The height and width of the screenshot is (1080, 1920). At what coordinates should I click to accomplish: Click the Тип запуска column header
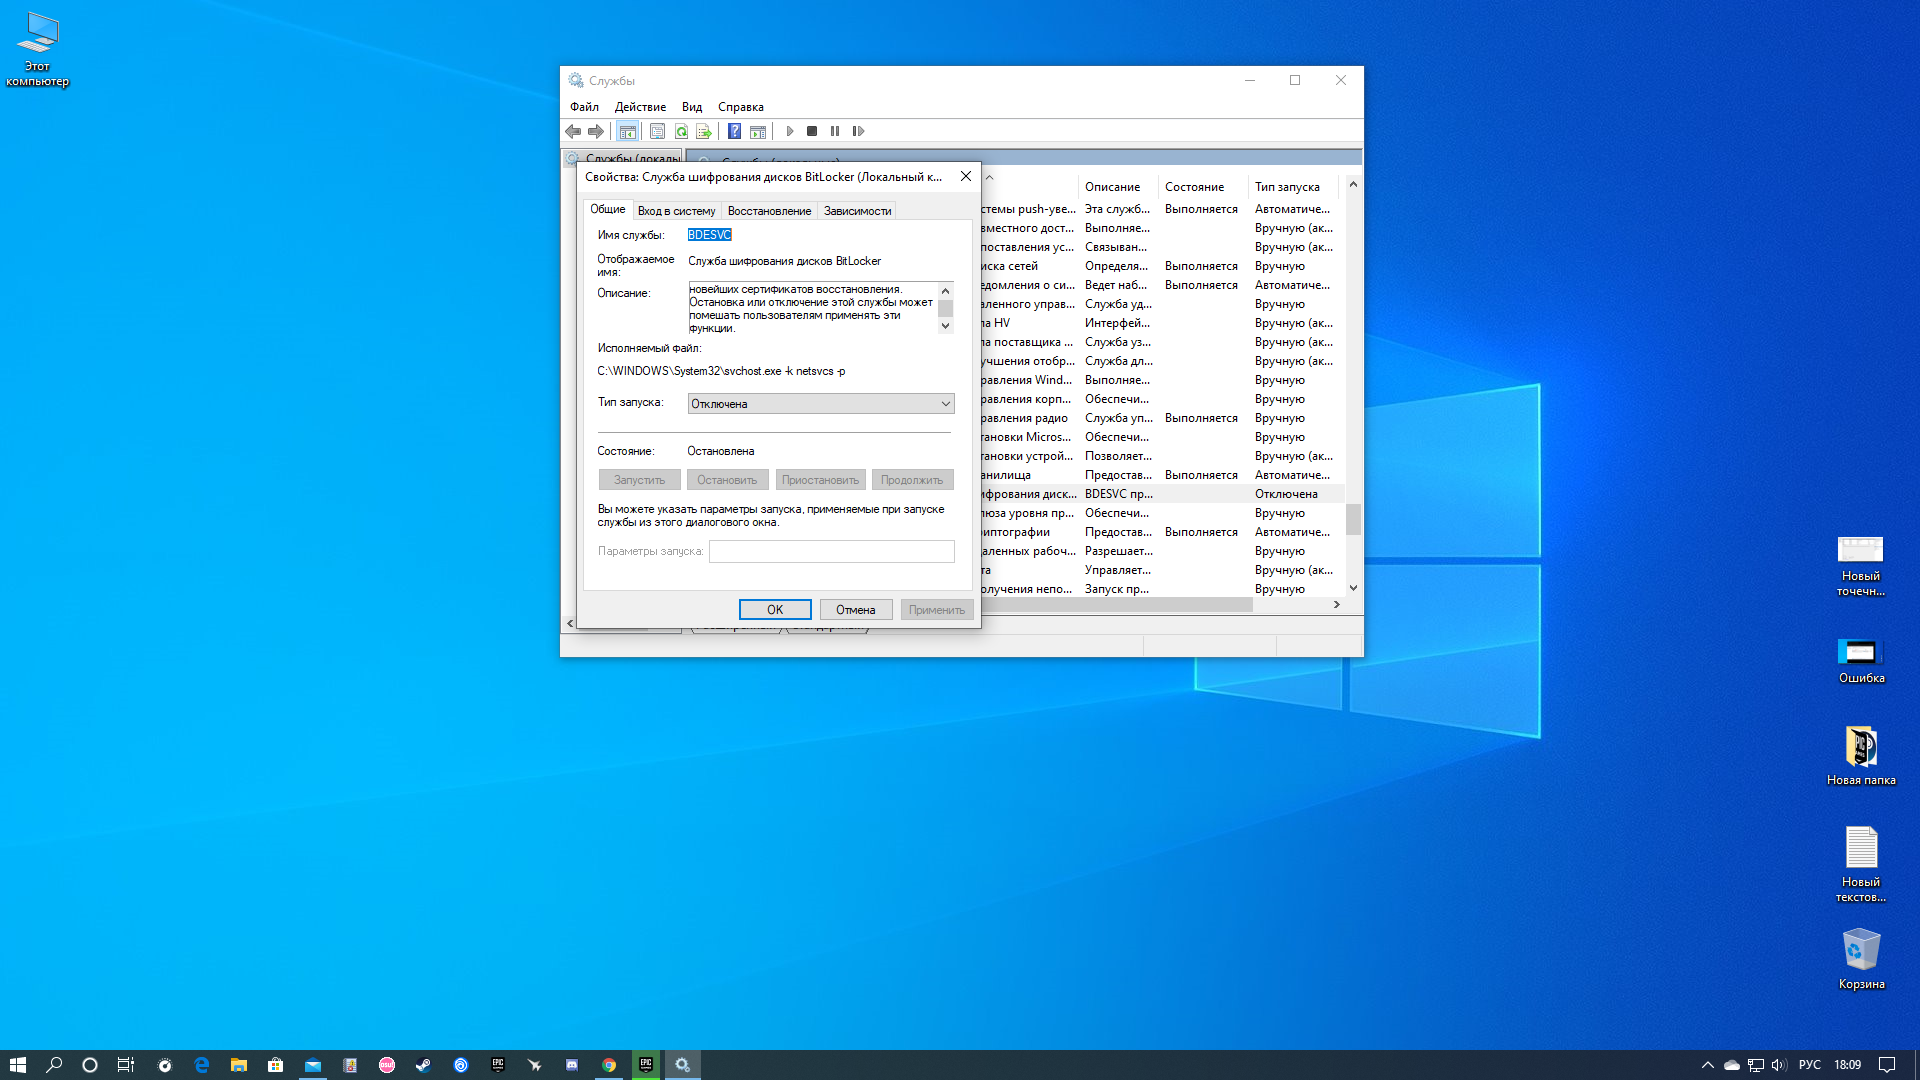click(1294, 187)
